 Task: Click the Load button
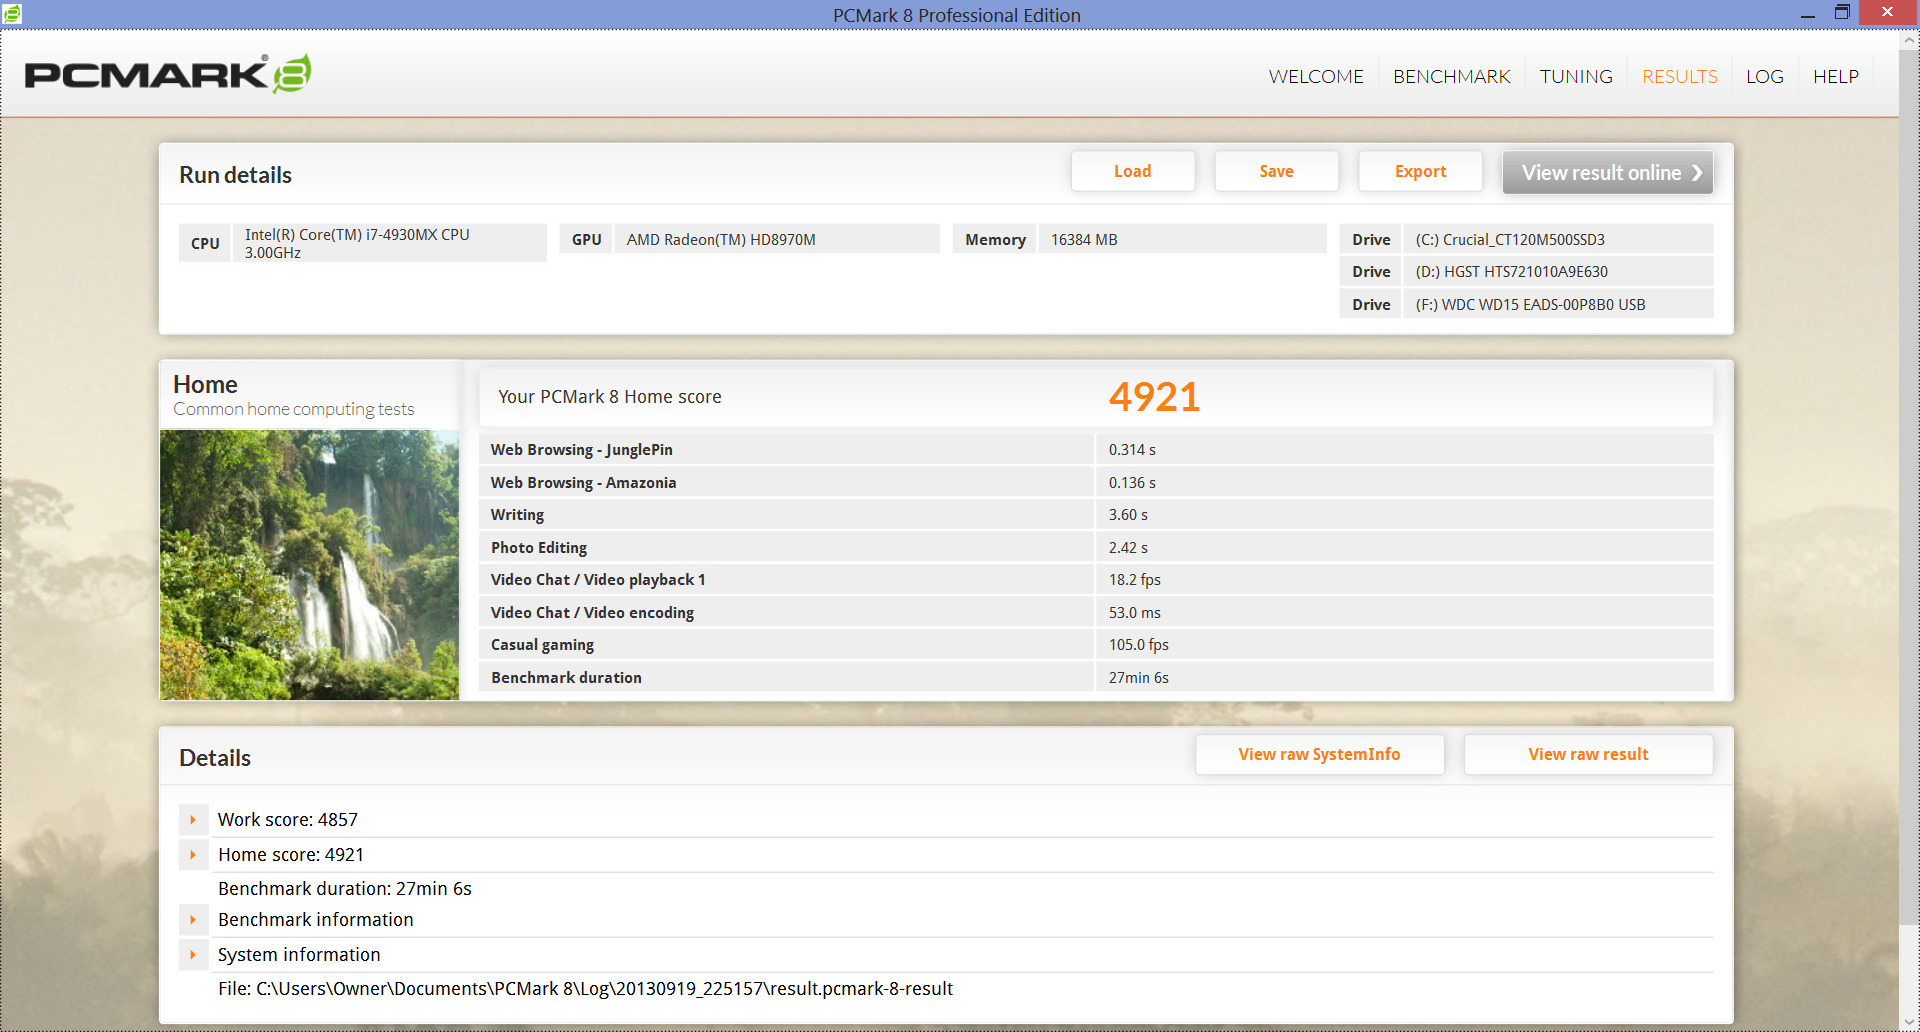pos(1133,171)
